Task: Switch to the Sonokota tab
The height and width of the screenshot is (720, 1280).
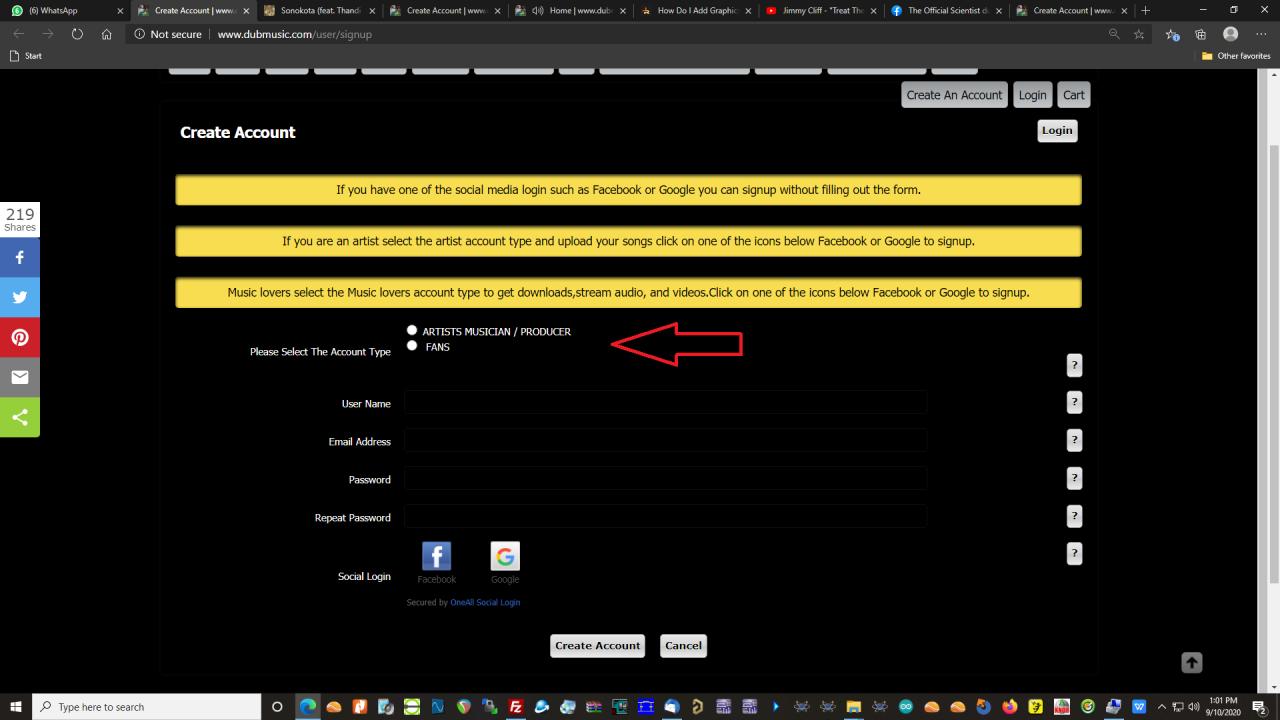Action: [x=318, y=11]
